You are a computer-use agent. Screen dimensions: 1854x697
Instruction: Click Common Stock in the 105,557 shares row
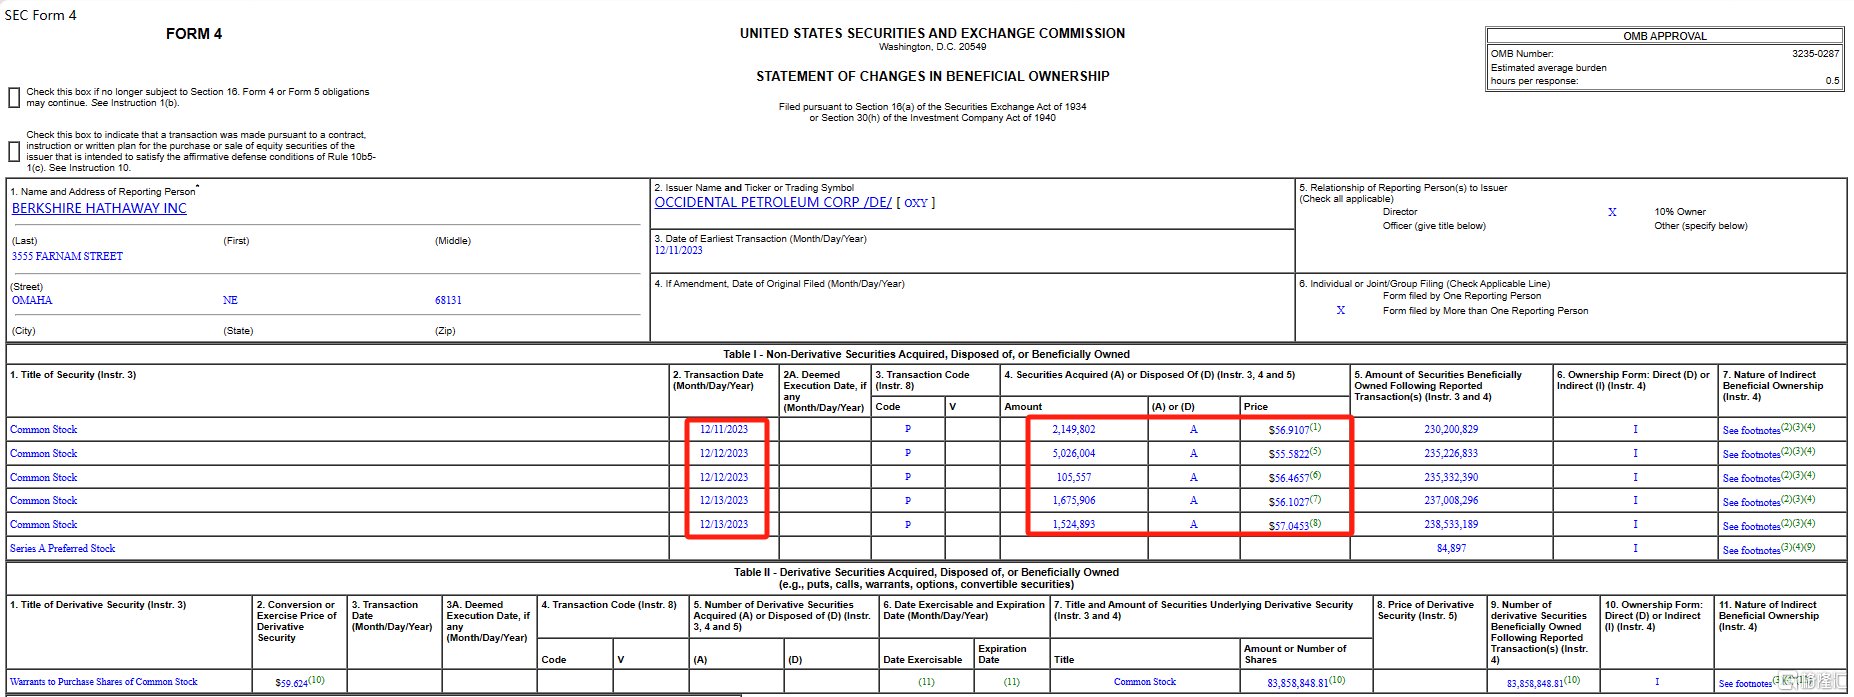tap(43, 478)
